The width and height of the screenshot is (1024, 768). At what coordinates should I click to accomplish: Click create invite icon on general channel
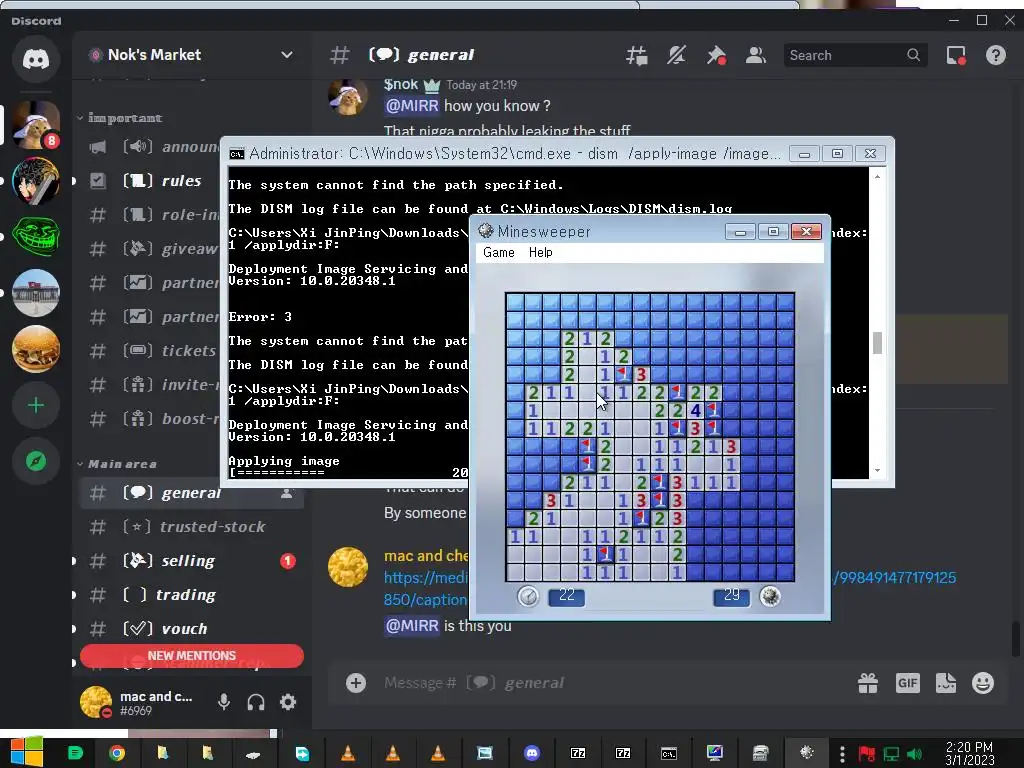click(287, 493)
